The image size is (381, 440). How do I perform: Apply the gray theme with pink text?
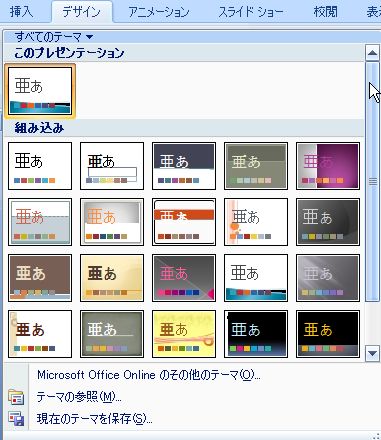pyautogui.click(x=184, y=278)
